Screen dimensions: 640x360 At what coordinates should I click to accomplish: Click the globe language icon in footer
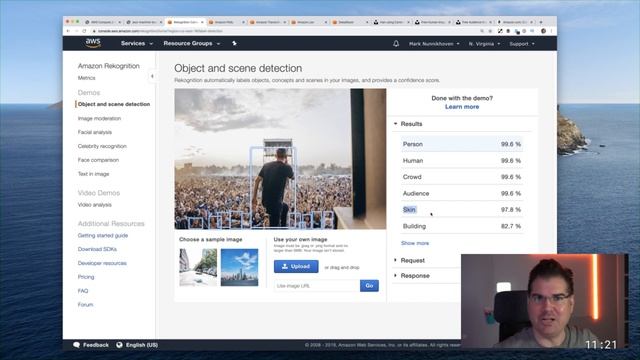119,345
